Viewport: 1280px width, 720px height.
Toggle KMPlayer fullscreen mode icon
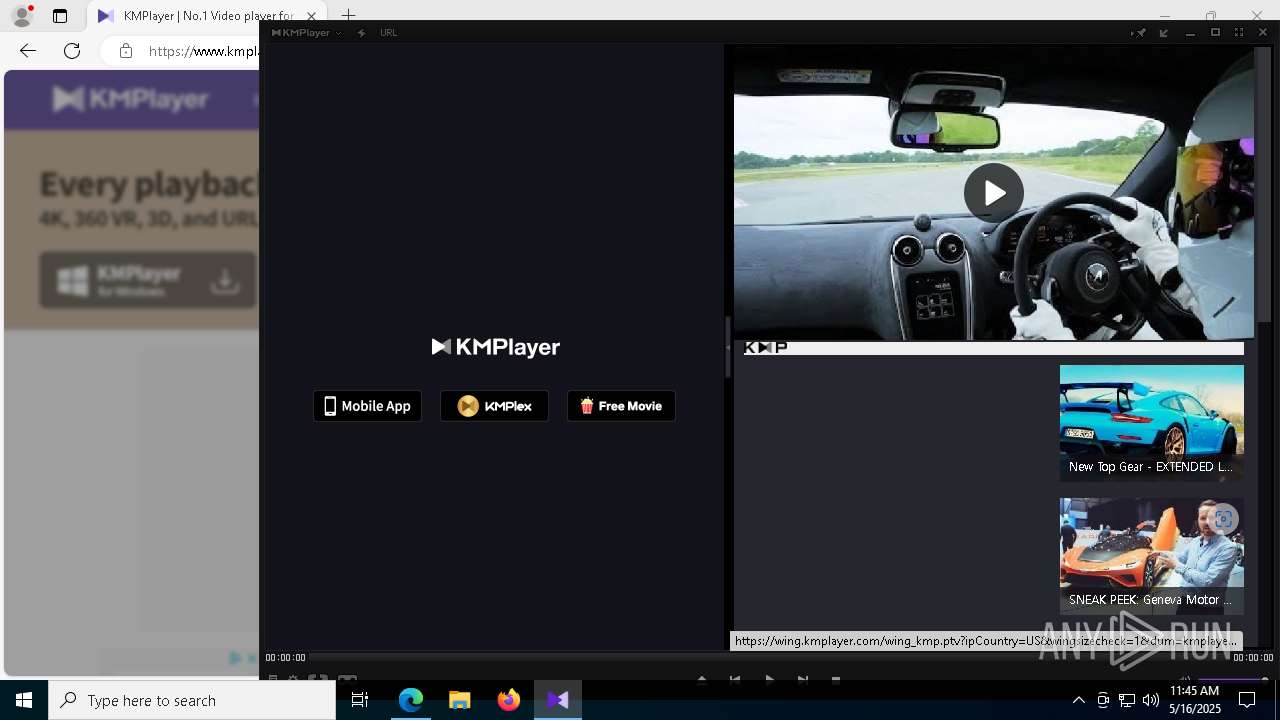(1239, 33)
